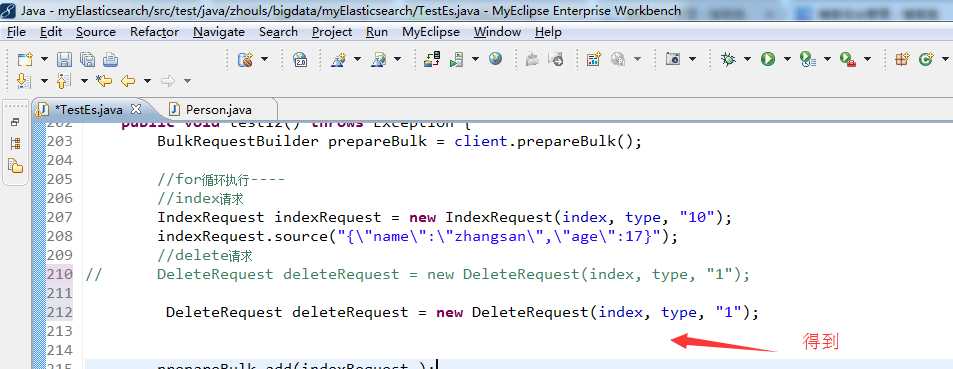Image resolution: width=953 pixels, height=369 pixels.
Task: Open the Run menu
Action: click(x=377, y=32)
